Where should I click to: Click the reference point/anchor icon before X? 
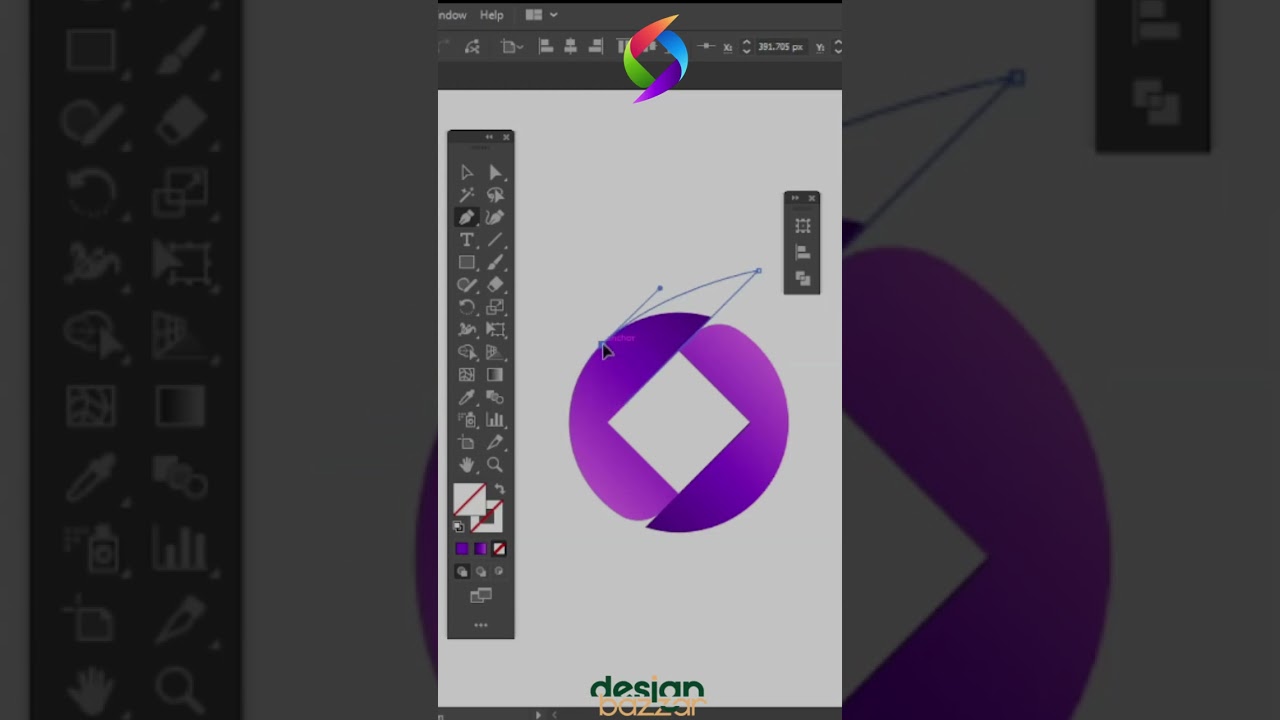point(707,47)
